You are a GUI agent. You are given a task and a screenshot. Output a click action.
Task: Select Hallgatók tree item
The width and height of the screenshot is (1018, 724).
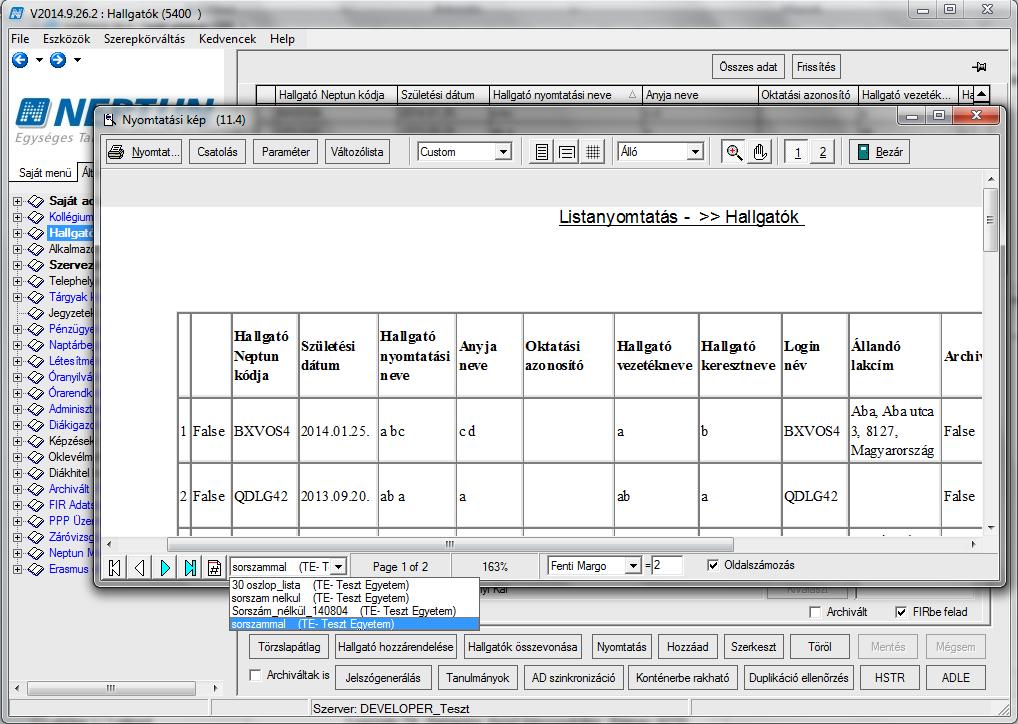71,233
